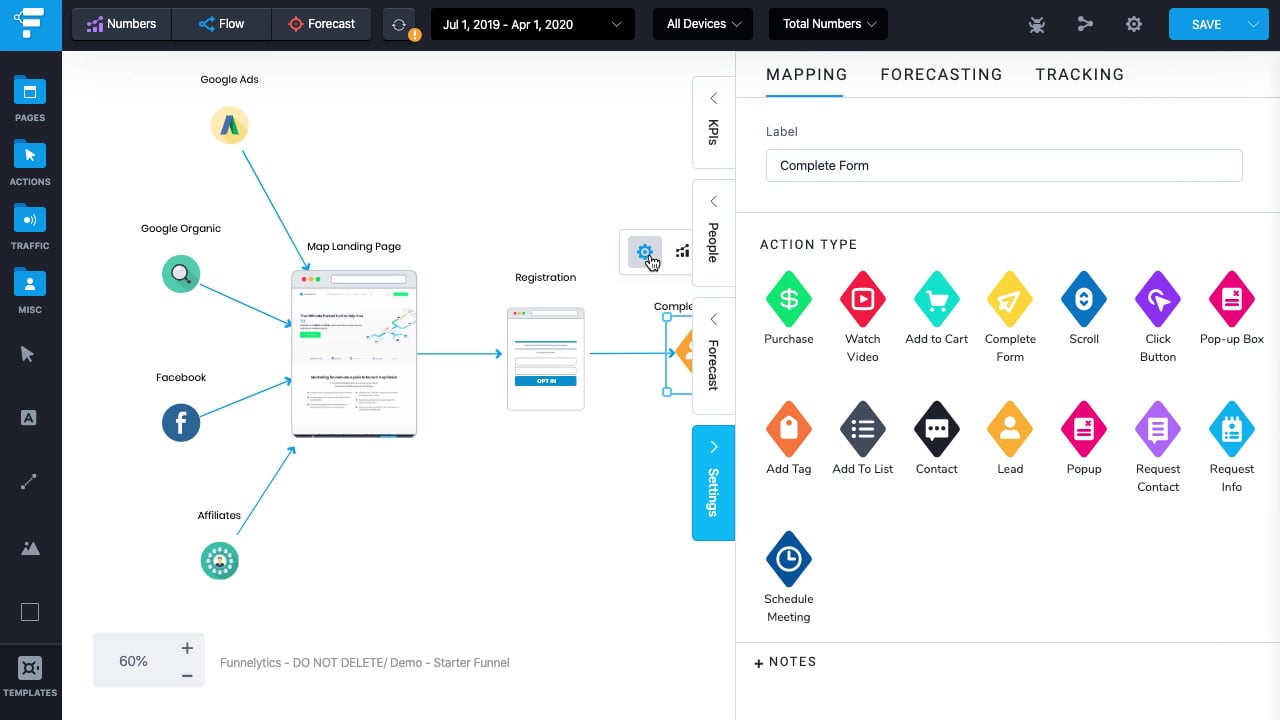This screenshot has width=1280, height=720.
Task: Select the Contact action type icon
Action: tap(937, 428)
